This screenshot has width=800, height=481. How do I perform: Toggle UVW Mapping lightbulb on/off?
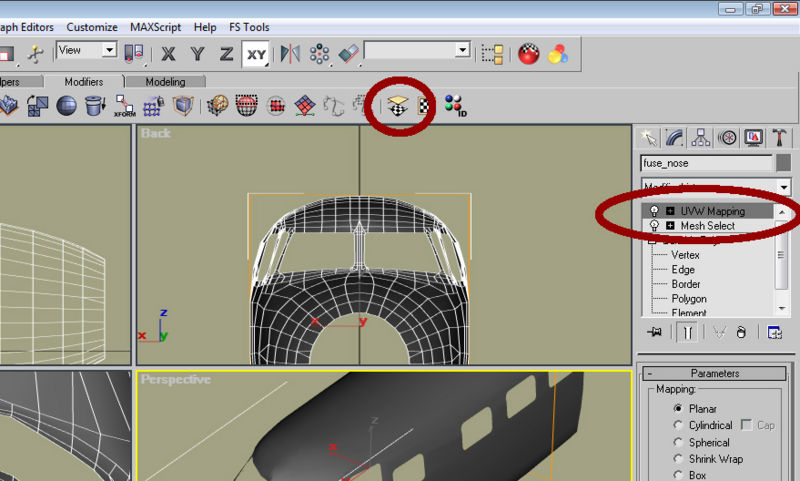click(654, 211)
